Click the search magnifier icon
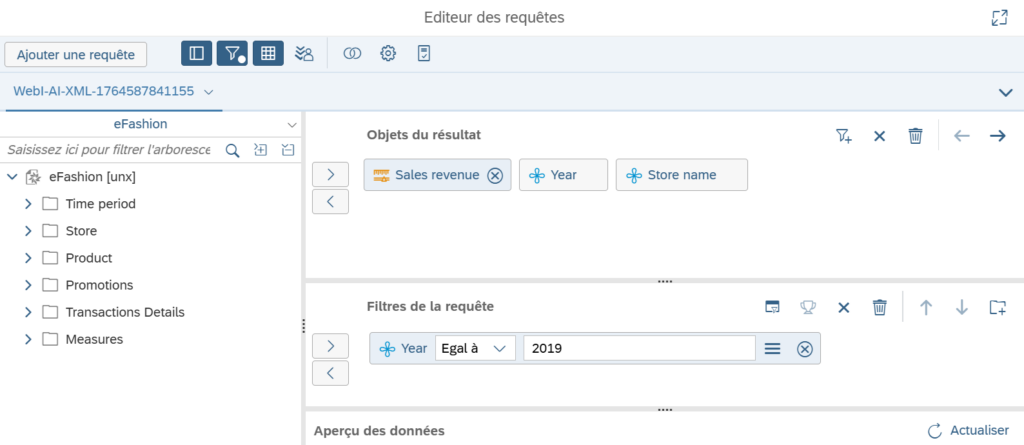 232,150
